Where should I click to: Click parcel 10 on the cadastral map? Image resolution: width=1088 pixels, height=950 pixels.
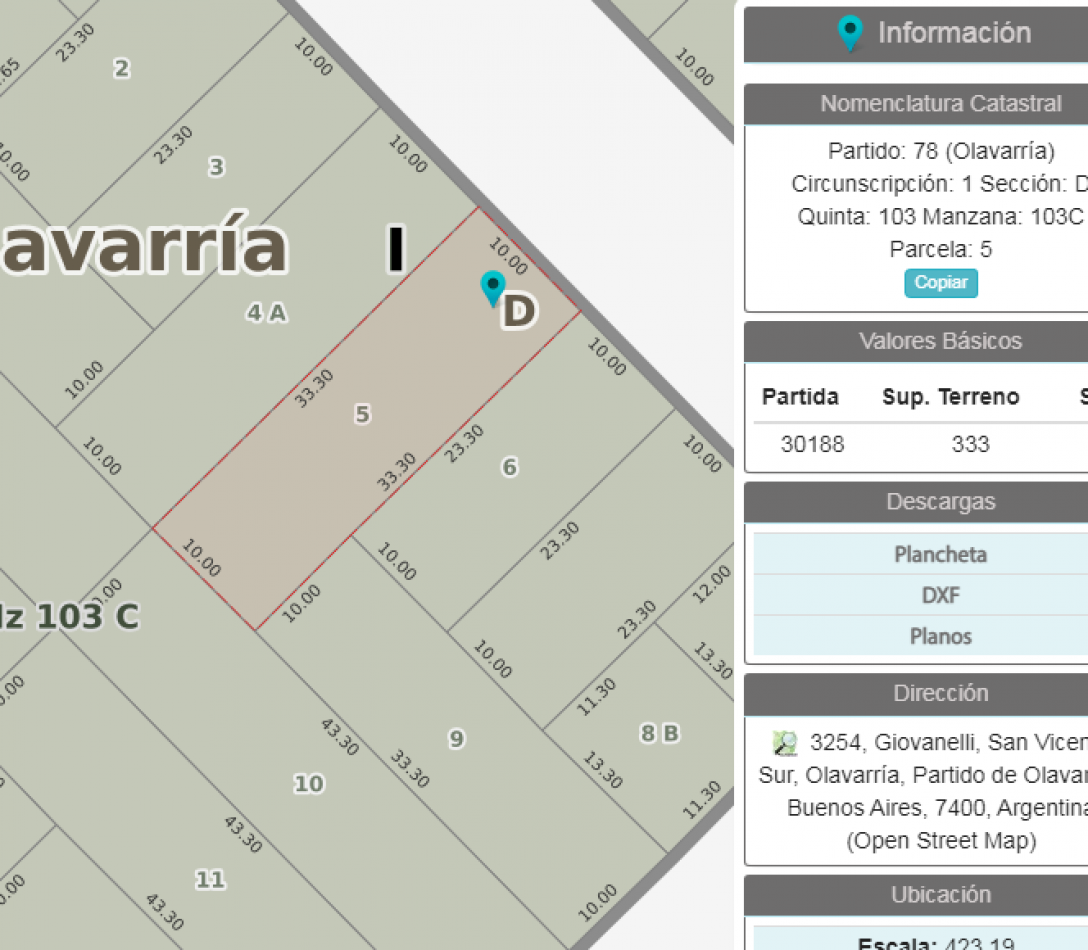click(x=308, y=784)
